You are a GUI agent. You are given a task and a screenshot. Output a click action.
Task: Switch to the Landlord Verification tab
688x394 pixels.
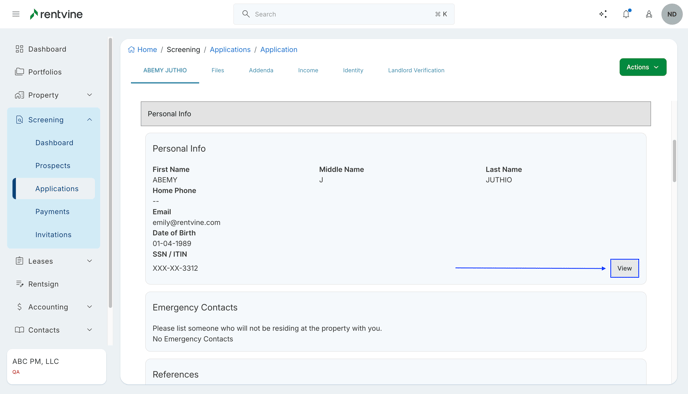tap(416, 71)
